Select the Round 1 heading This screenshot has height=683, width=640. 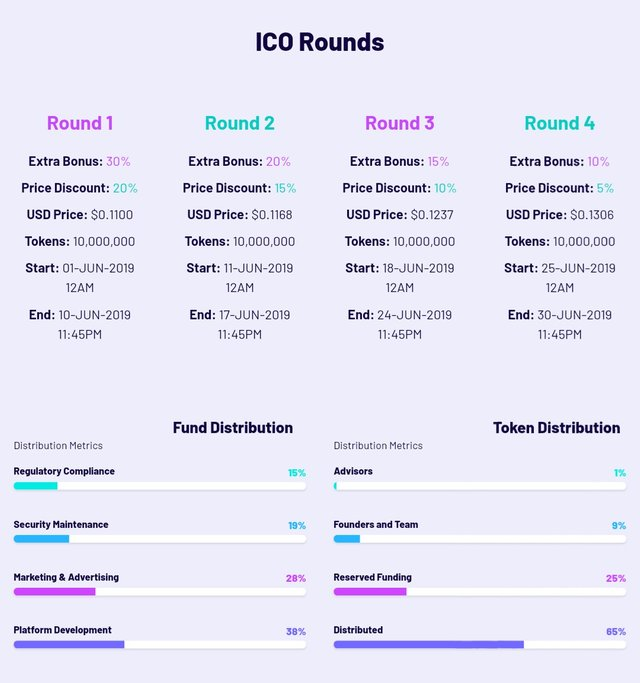(x=80, y=123)
